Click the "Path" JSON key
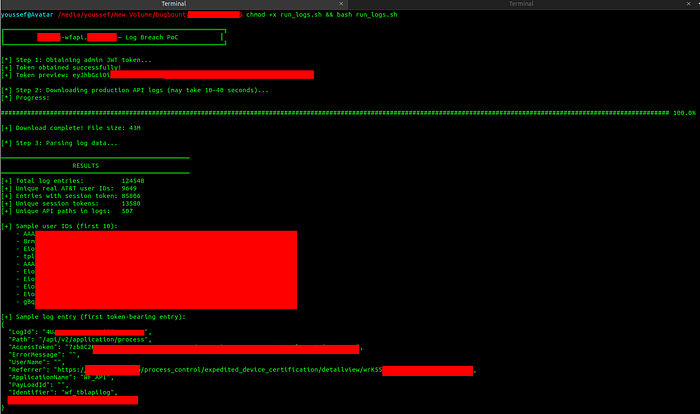Viewport: 700px width, 414px height. tap(21, 340)
